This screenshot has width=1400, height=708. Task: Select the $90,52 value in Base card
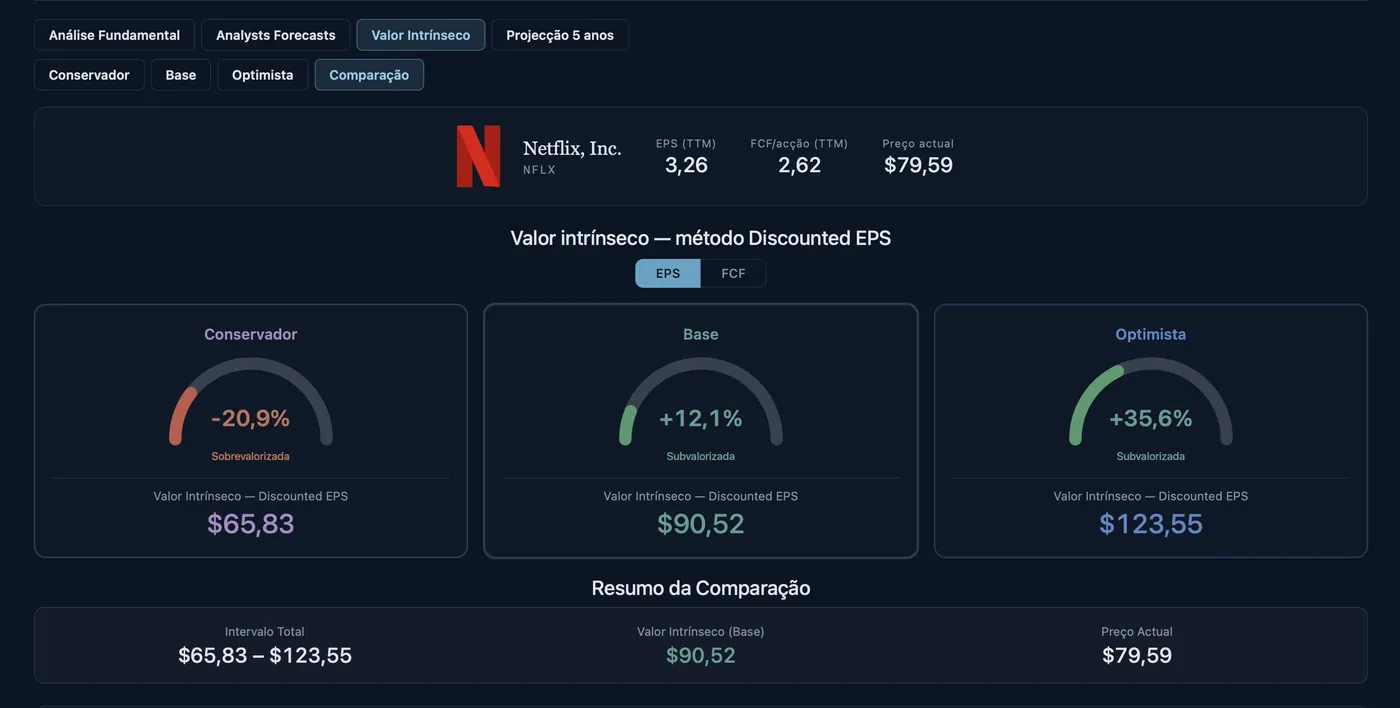pyautogui.click(x=701, y=524)
